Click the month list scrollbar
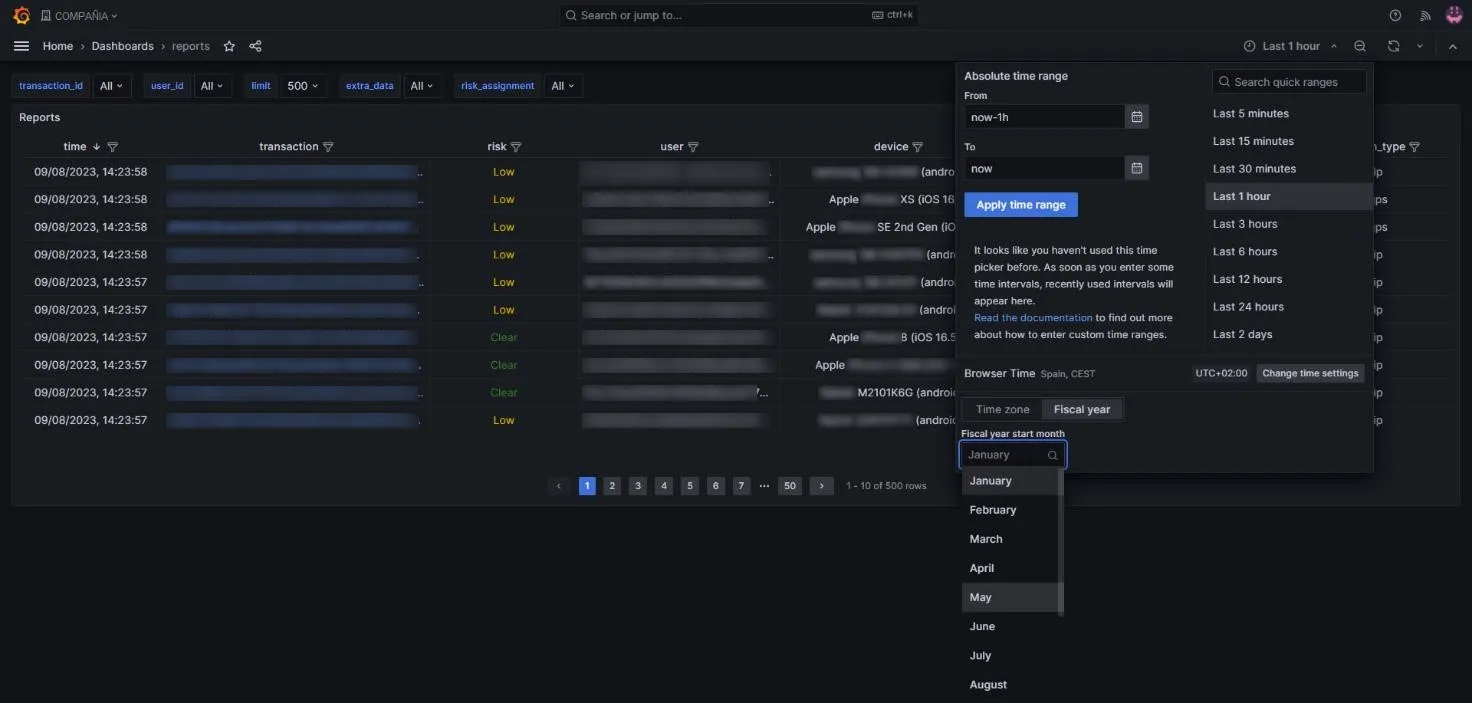 tap(1061, 541)
